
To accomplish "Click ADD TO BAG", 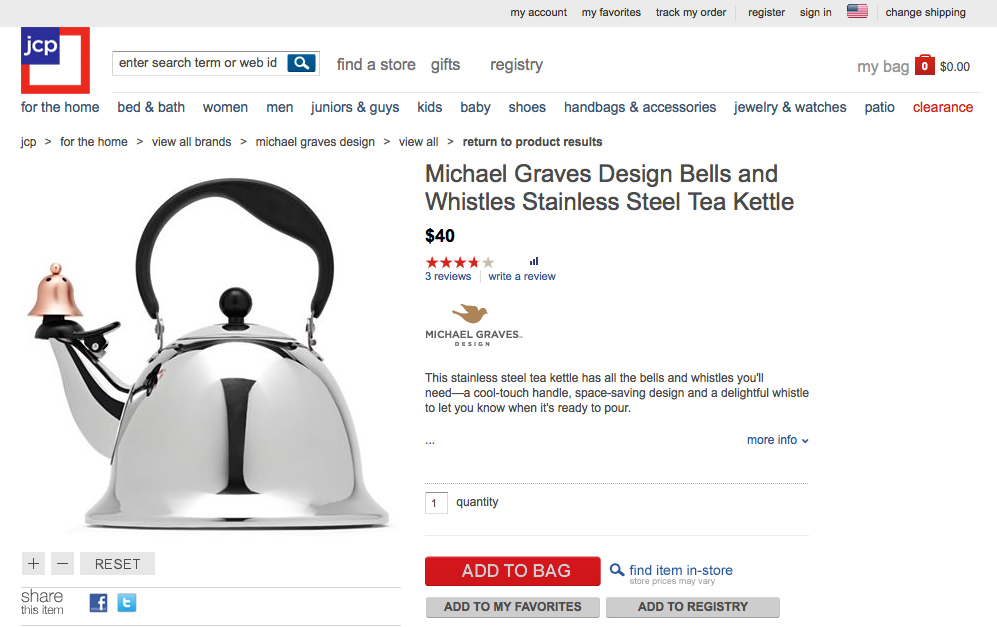I will pos(512,571).
